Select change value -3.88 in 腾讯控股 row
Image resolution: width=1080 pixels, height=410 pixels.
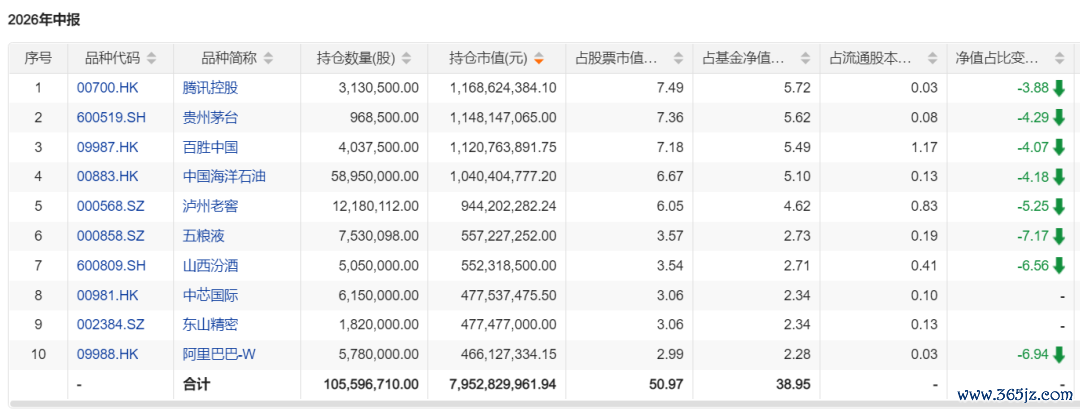[1032, 88]
